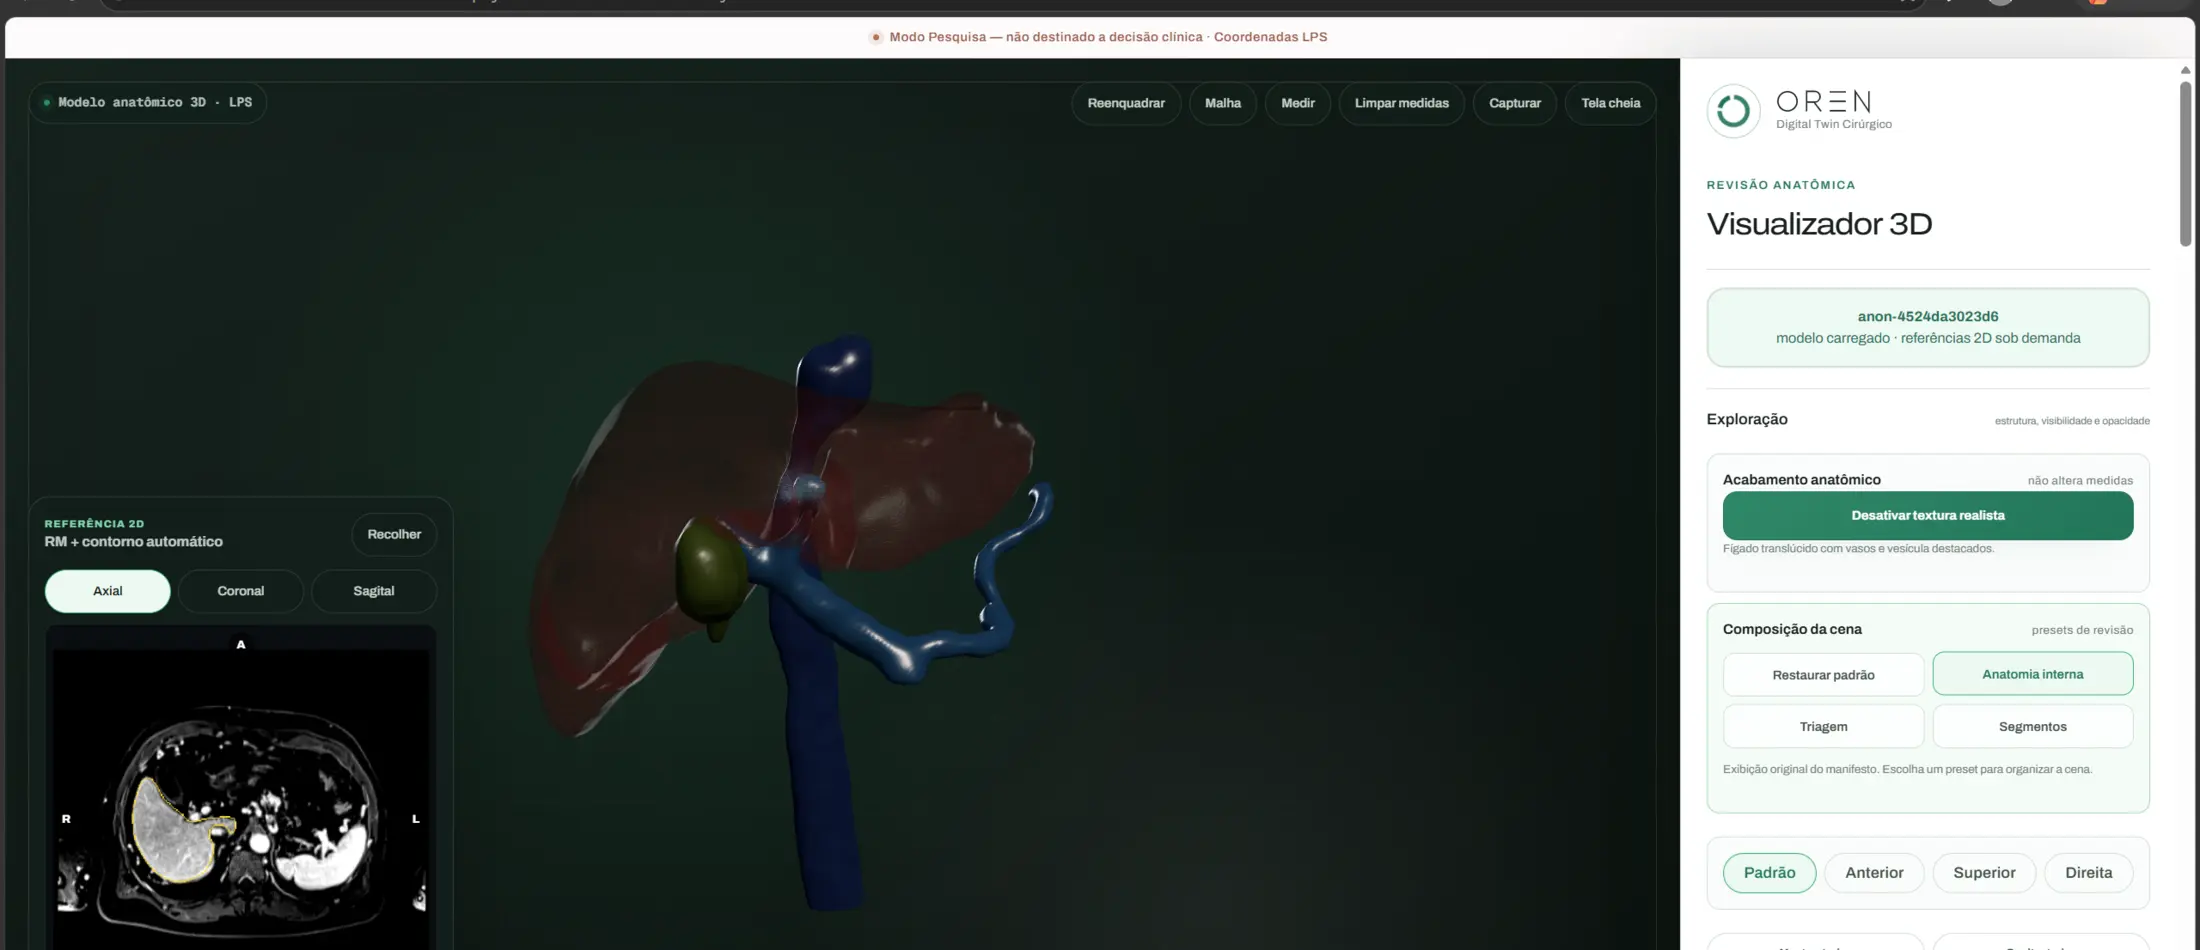Click the Digital Twin Cirúrgico subtitle
The height and width of the screenshot is (950, 2200).
click(x=1833, y=124)
